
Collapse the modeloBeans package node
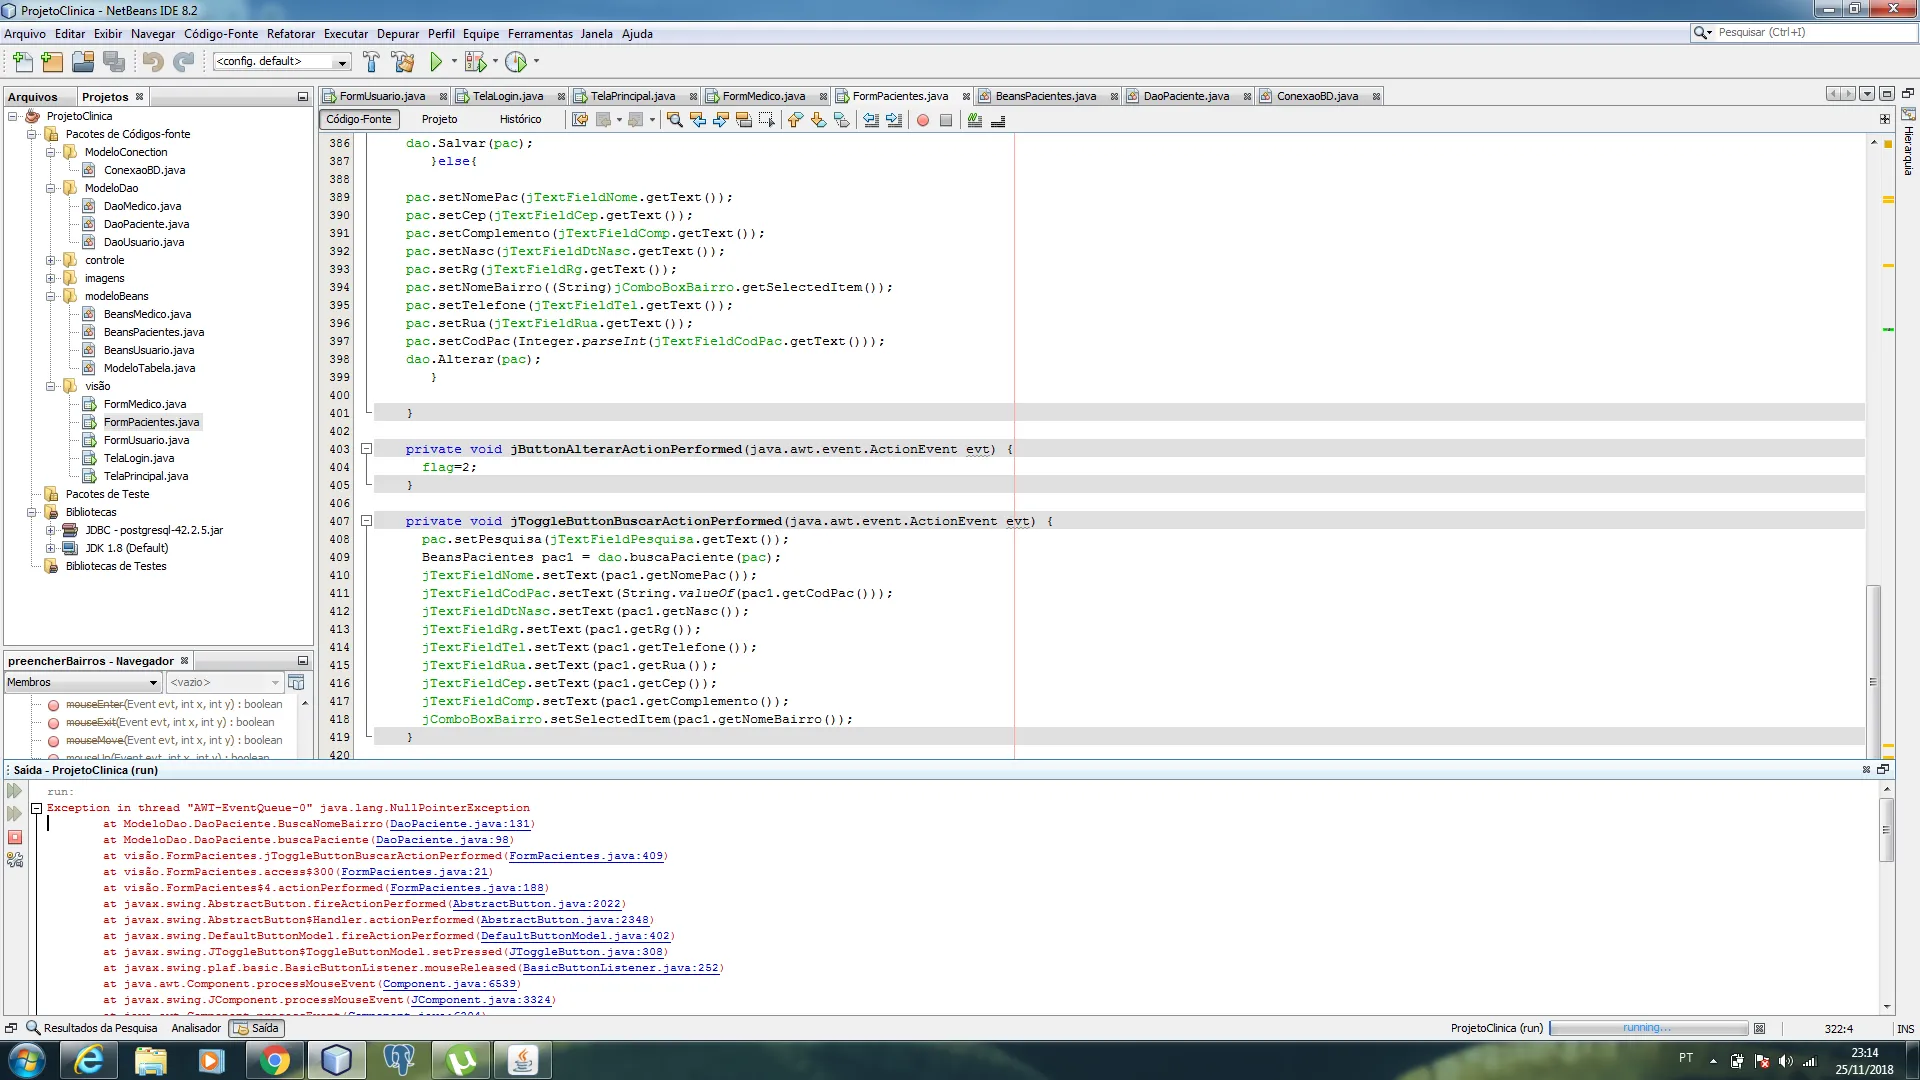[50, 296]
